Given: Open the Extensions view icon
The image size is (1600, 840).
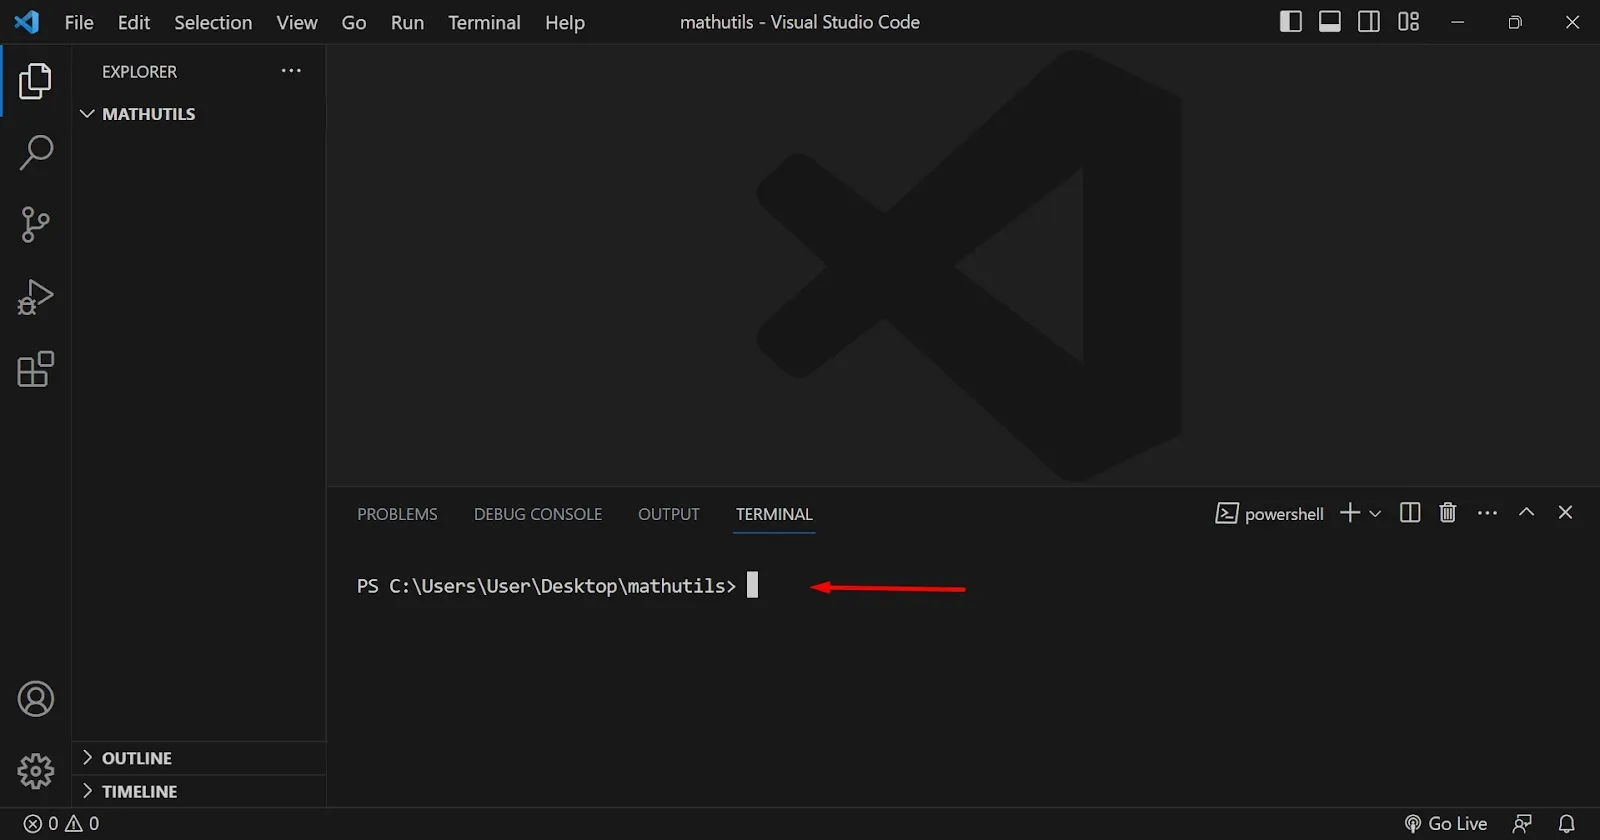Looking at the screenshot, I should click(x=35, y=369).
